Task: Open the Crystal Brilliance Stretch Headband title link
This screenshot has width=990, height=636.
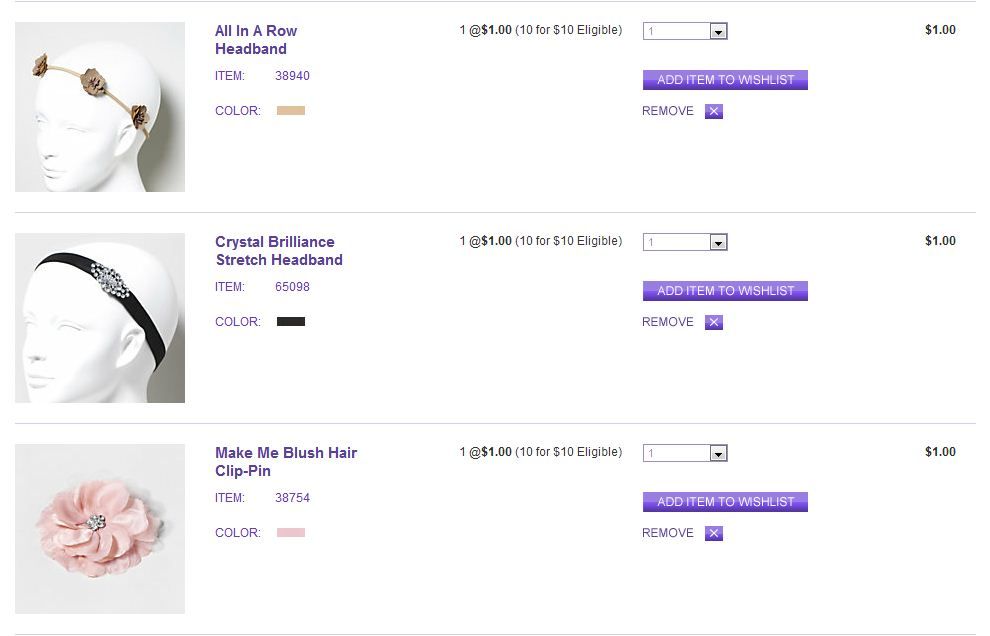Action: coord(278,251)
